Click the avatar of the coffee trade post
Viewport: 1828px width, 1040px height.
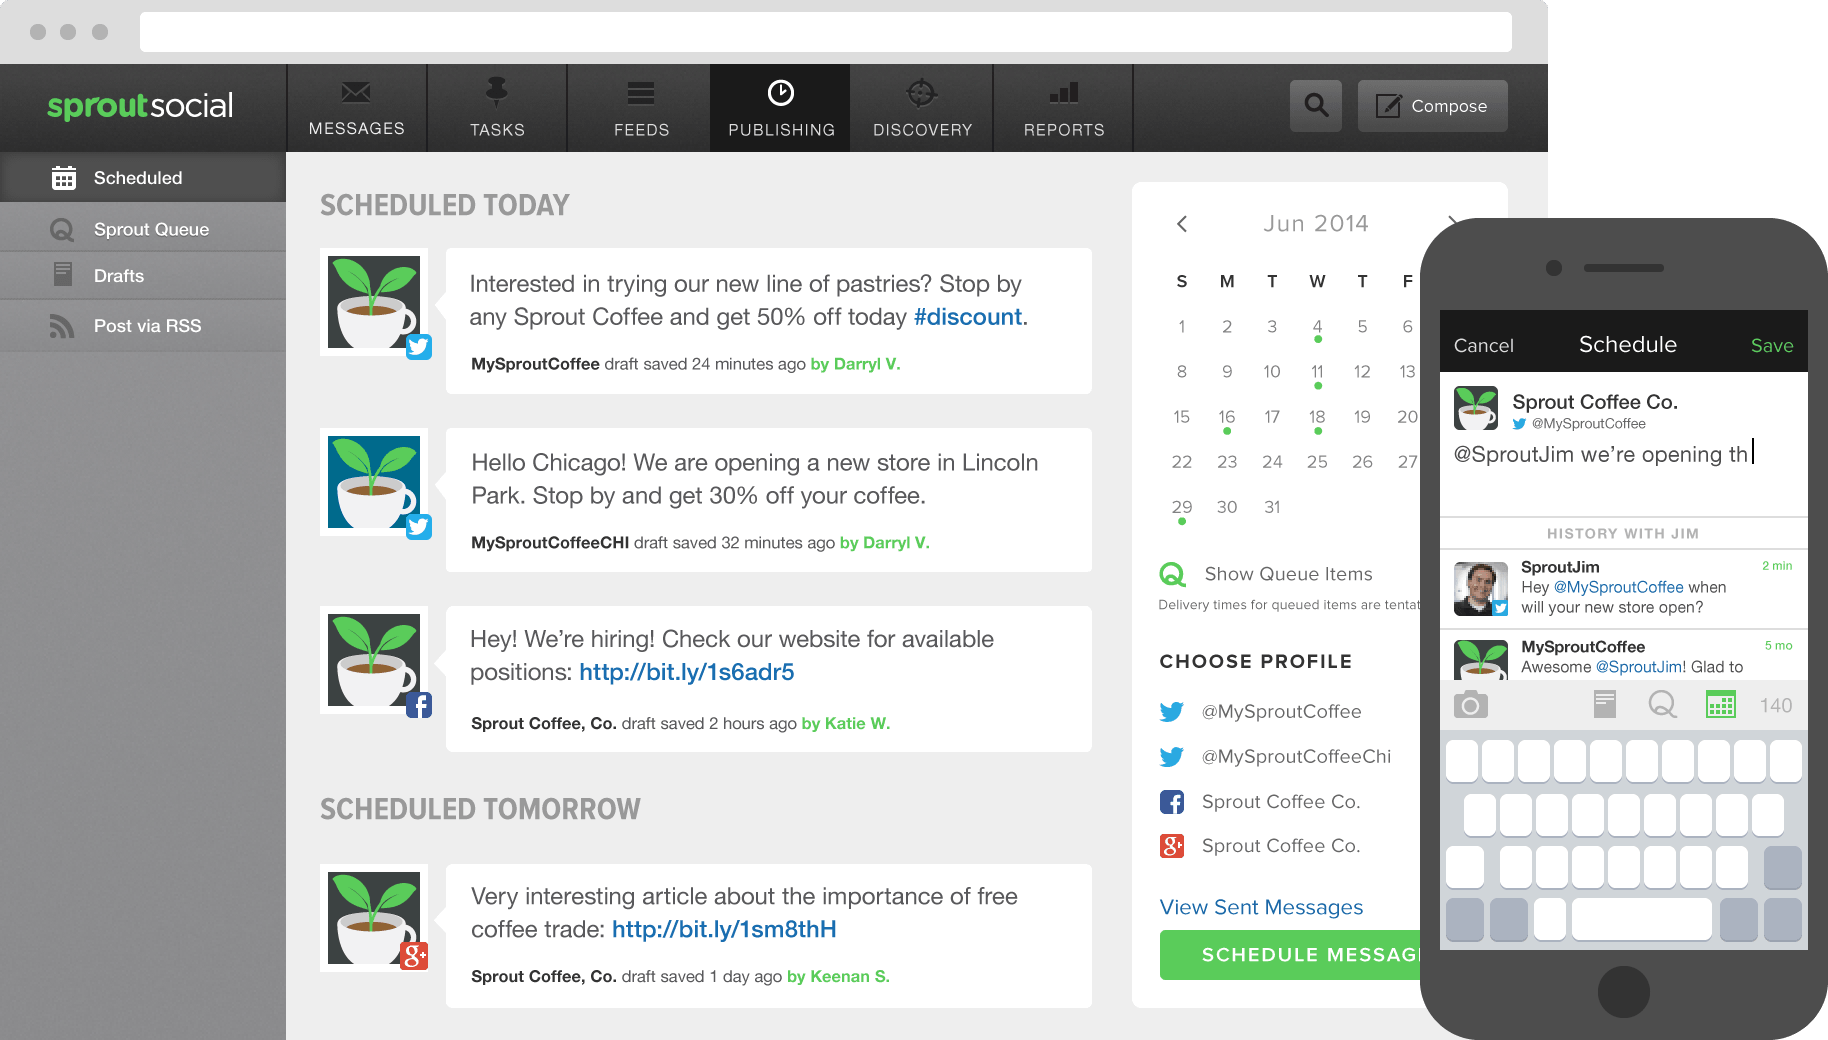(374, 918)
